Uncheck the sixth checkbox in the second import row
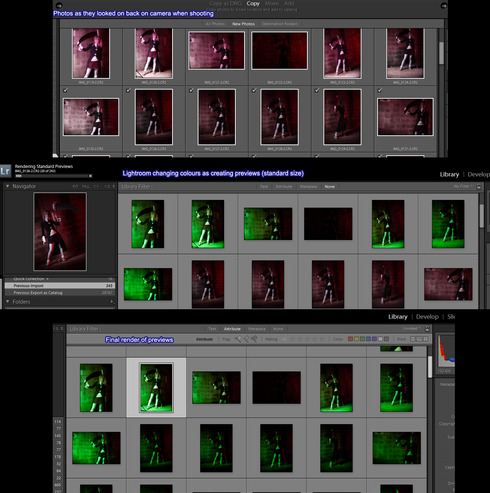Image resolution: width=490 pixels, height=493 pixels. (379, 90)
